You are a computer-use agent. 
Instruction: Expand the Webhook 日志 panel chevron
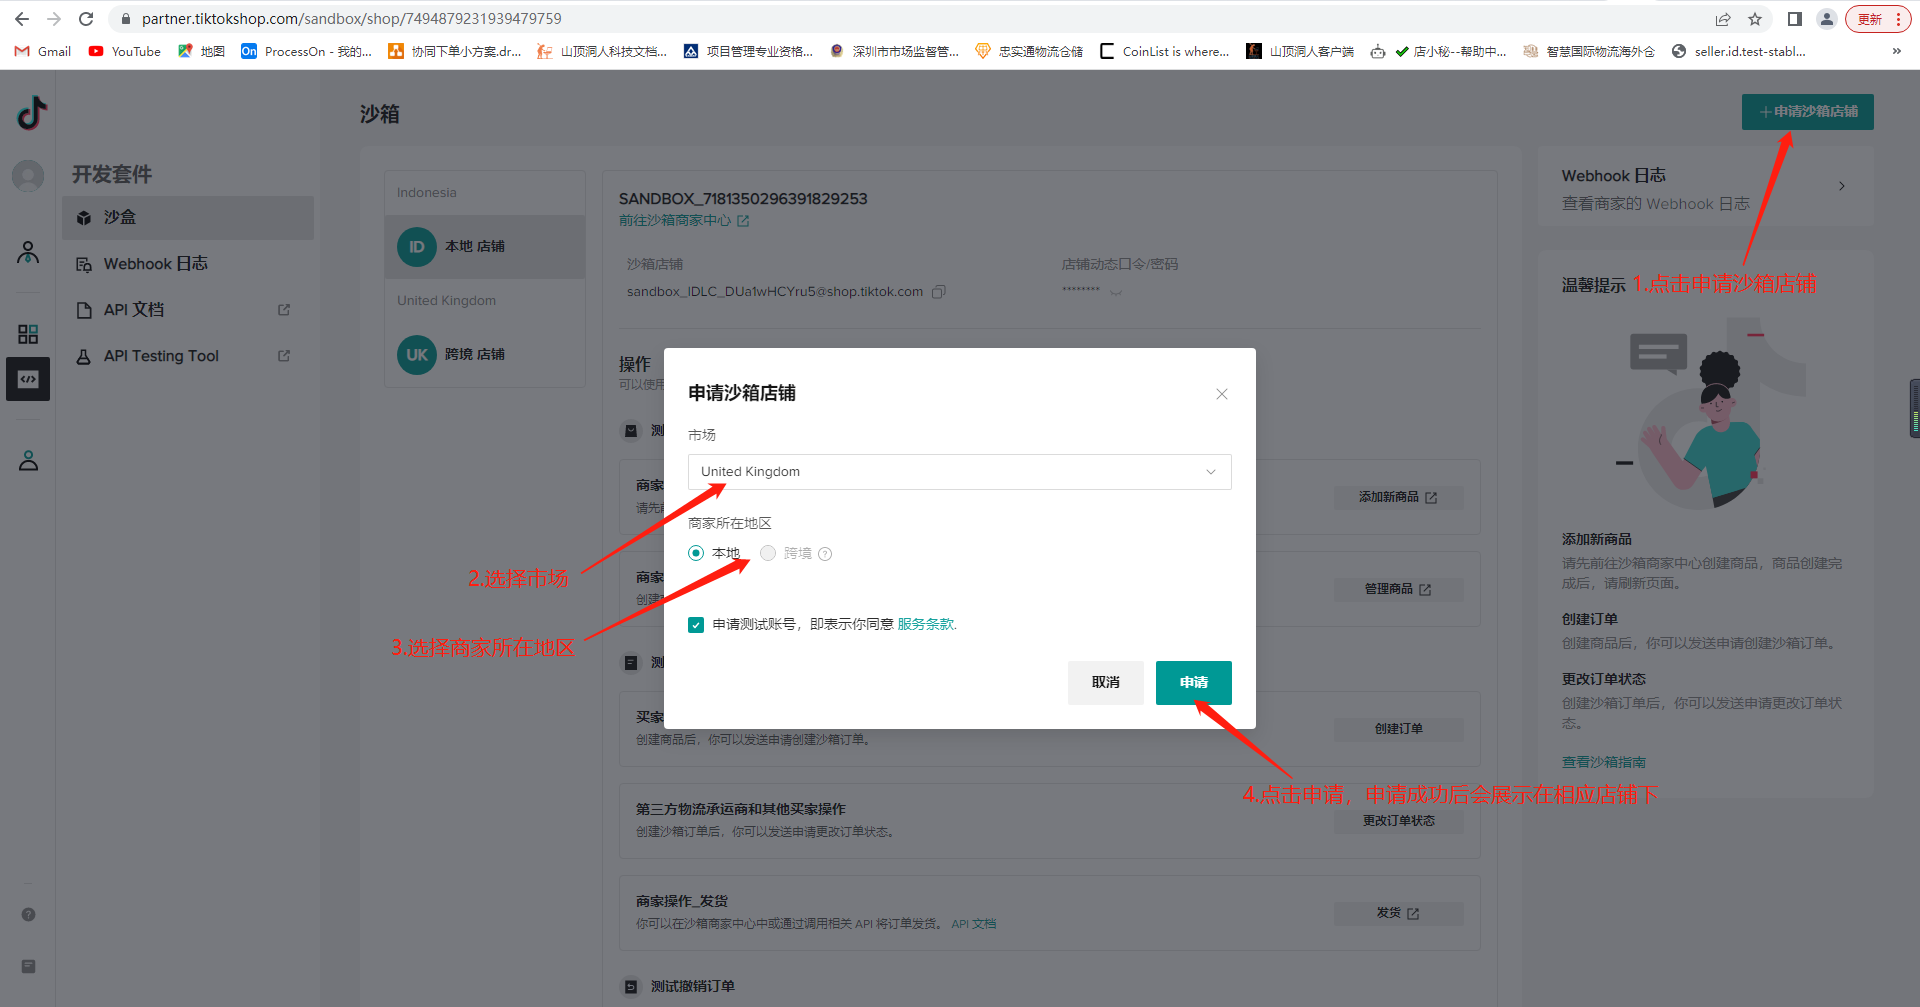click(1841, 186)
